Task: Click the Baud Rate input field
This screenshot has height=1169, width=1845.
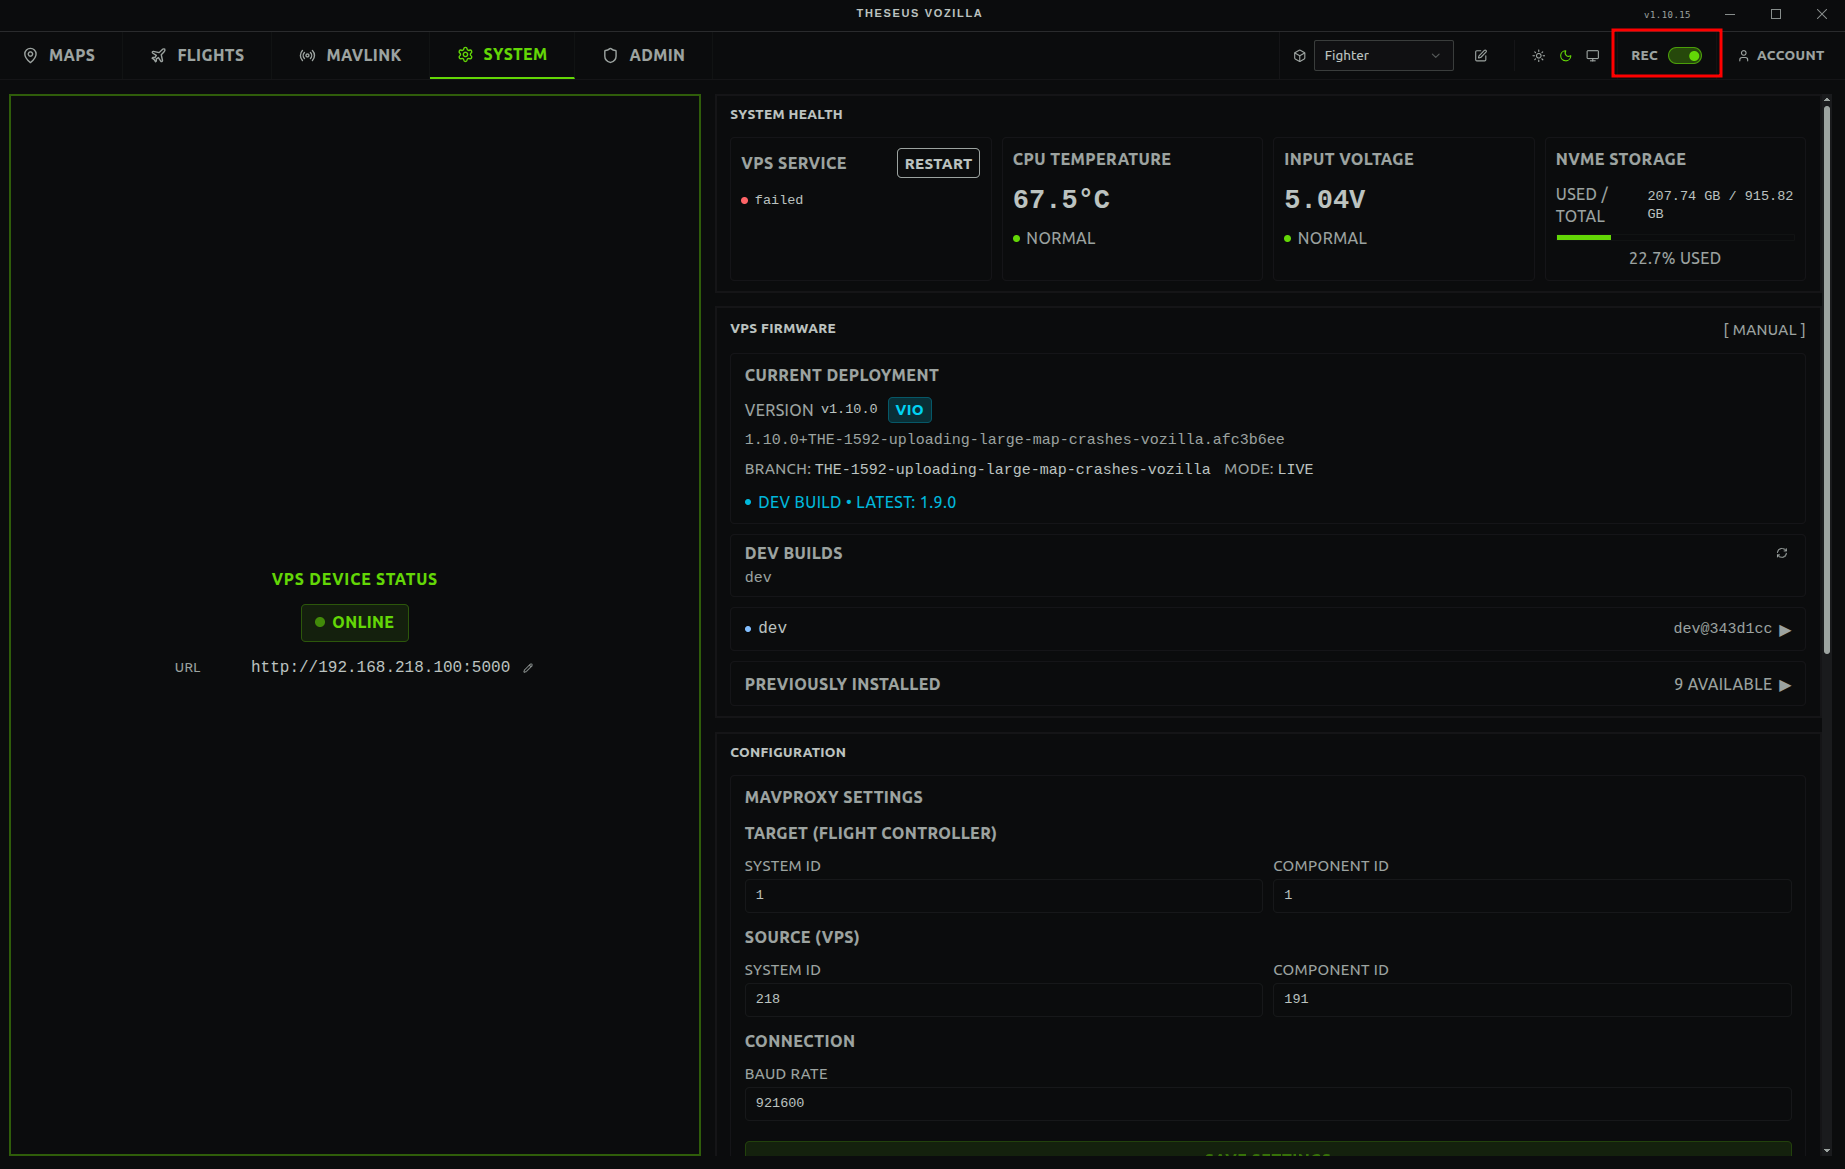Action: click(1267, 1103)
